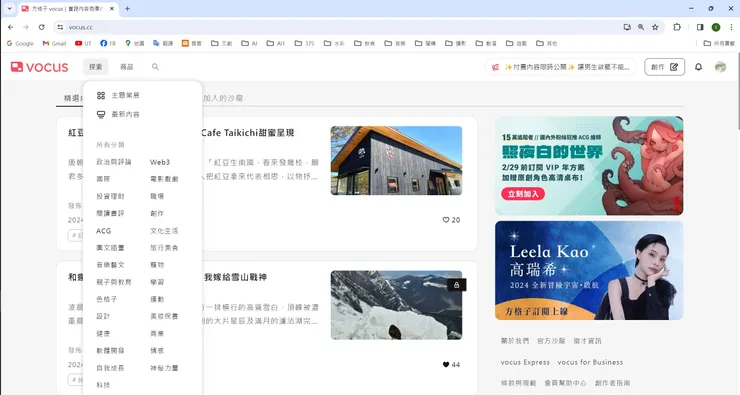Open the vocus Express footer link

pos(525,362)
